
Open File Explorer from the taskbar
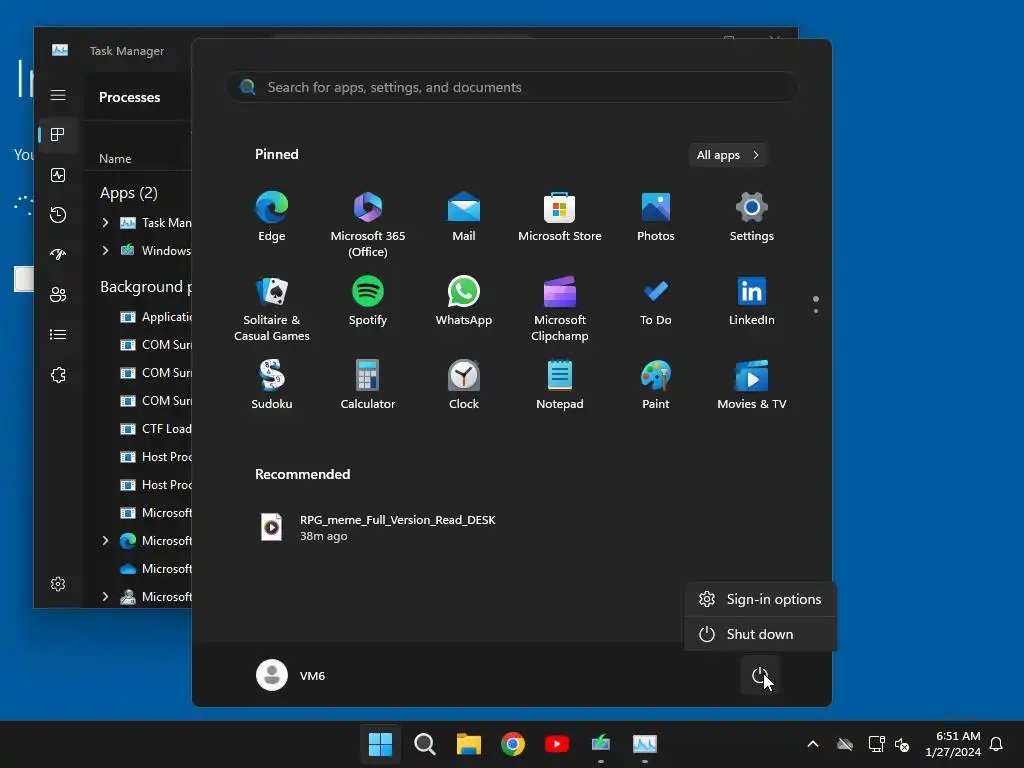pos(468,744)
